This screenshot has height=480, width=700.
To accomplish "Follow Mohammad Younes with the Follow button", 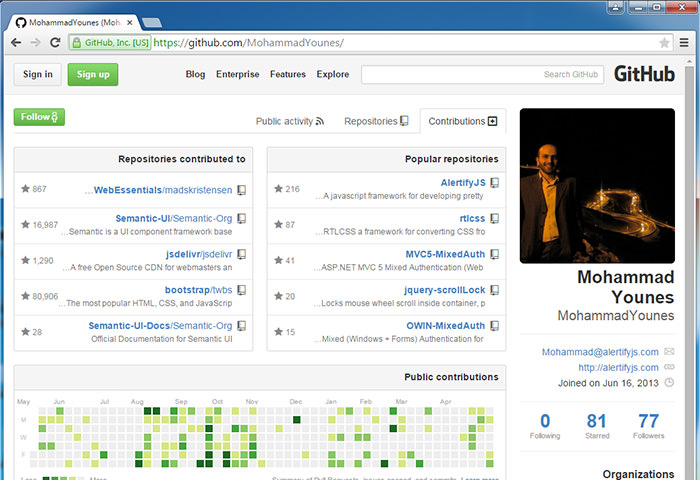I will [x=39, y=117].
